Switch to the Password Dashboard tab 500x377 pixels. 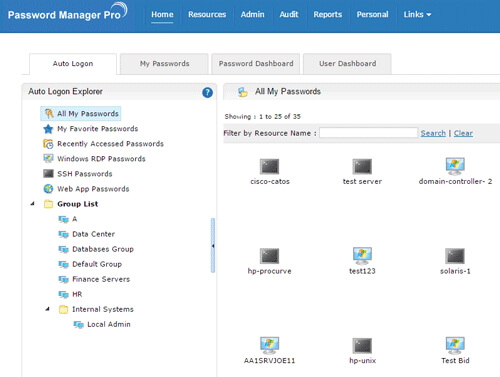[256, 64]
